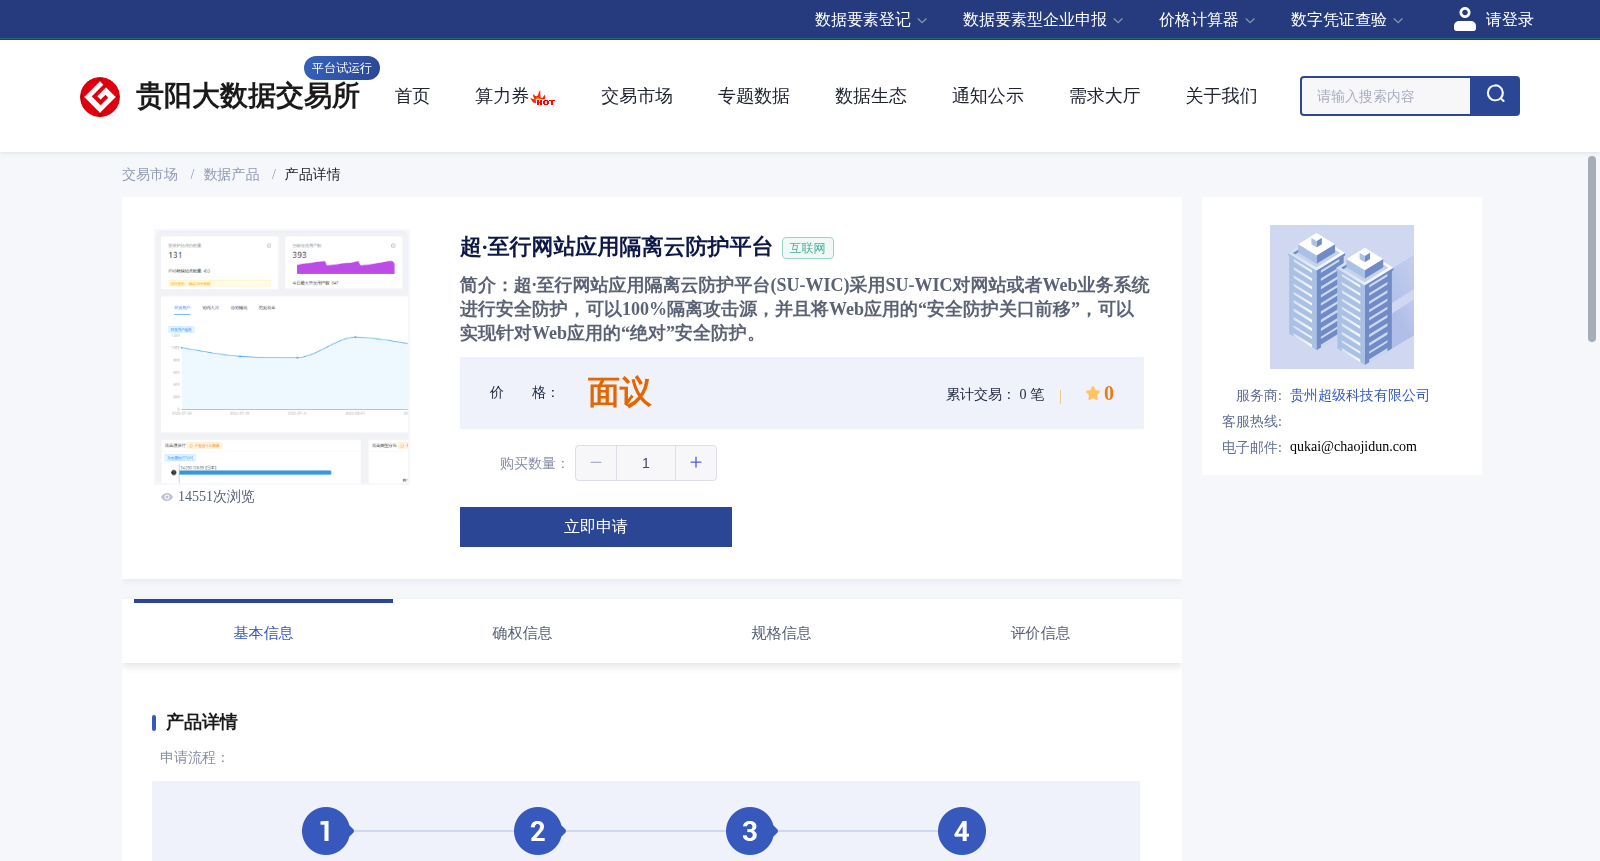Open 通知公示 navigation item
The height and width of the screenshot is (861, 1600).
(x=988, y=96)
